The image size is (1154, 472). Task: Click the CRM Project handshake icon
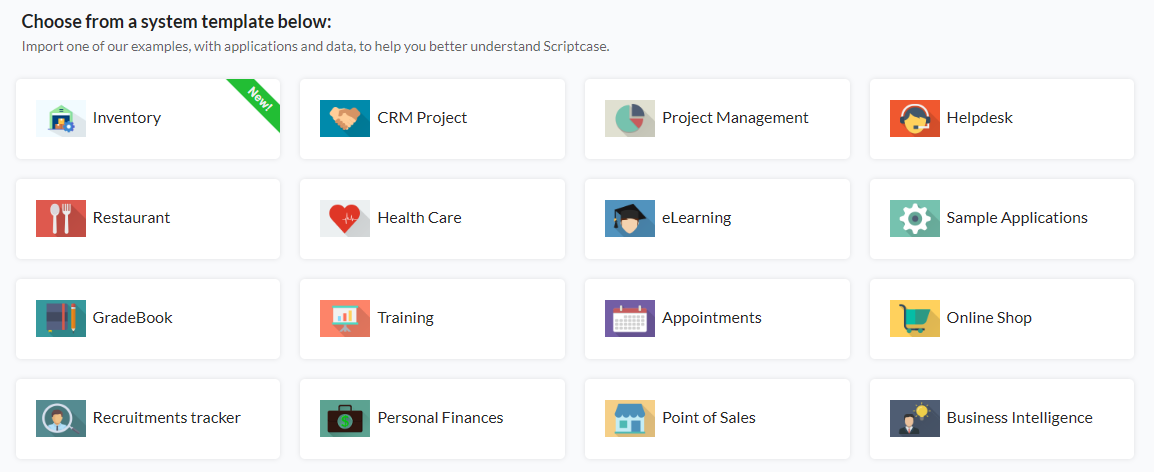coord(344,119)
